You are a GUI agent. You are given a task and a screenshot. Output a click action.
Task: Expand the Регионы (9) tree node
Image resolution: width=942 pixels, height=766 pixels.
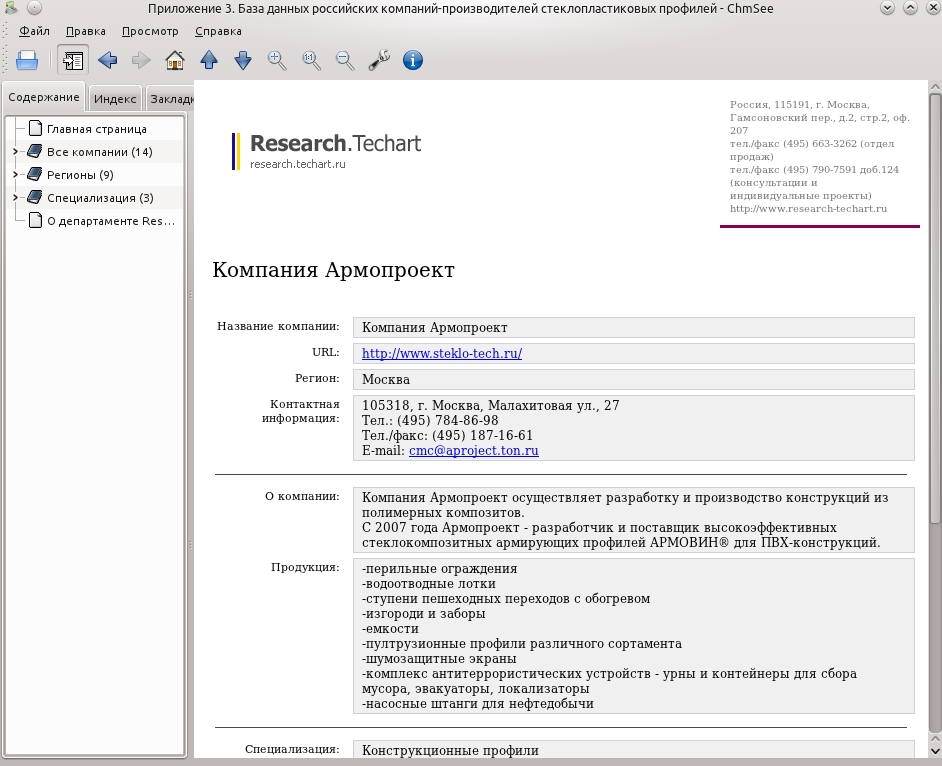pos(16,175)
